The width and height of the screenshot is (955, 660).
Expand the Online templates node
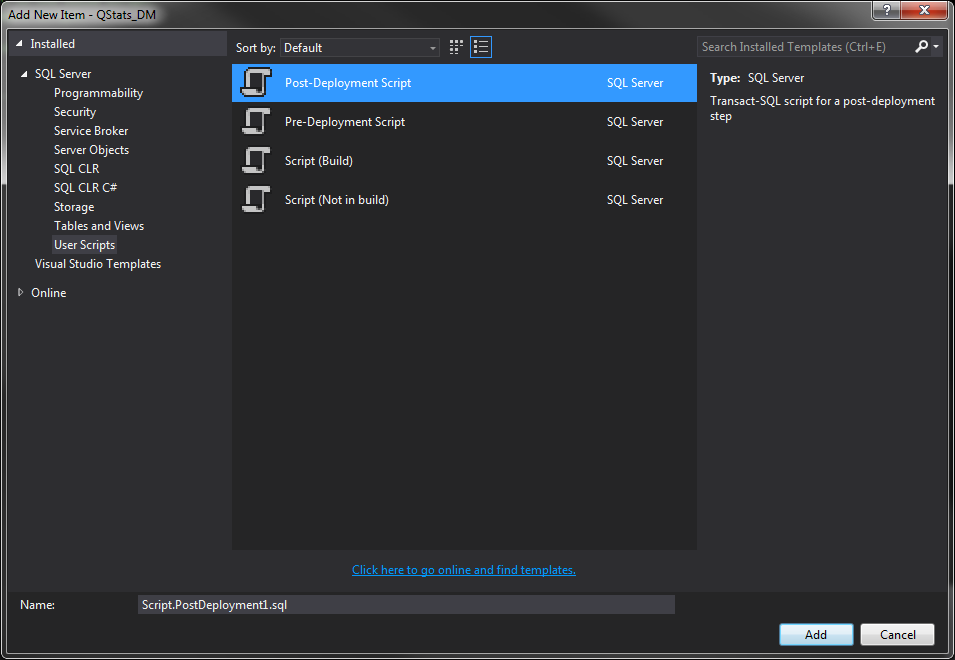(21, 293)
